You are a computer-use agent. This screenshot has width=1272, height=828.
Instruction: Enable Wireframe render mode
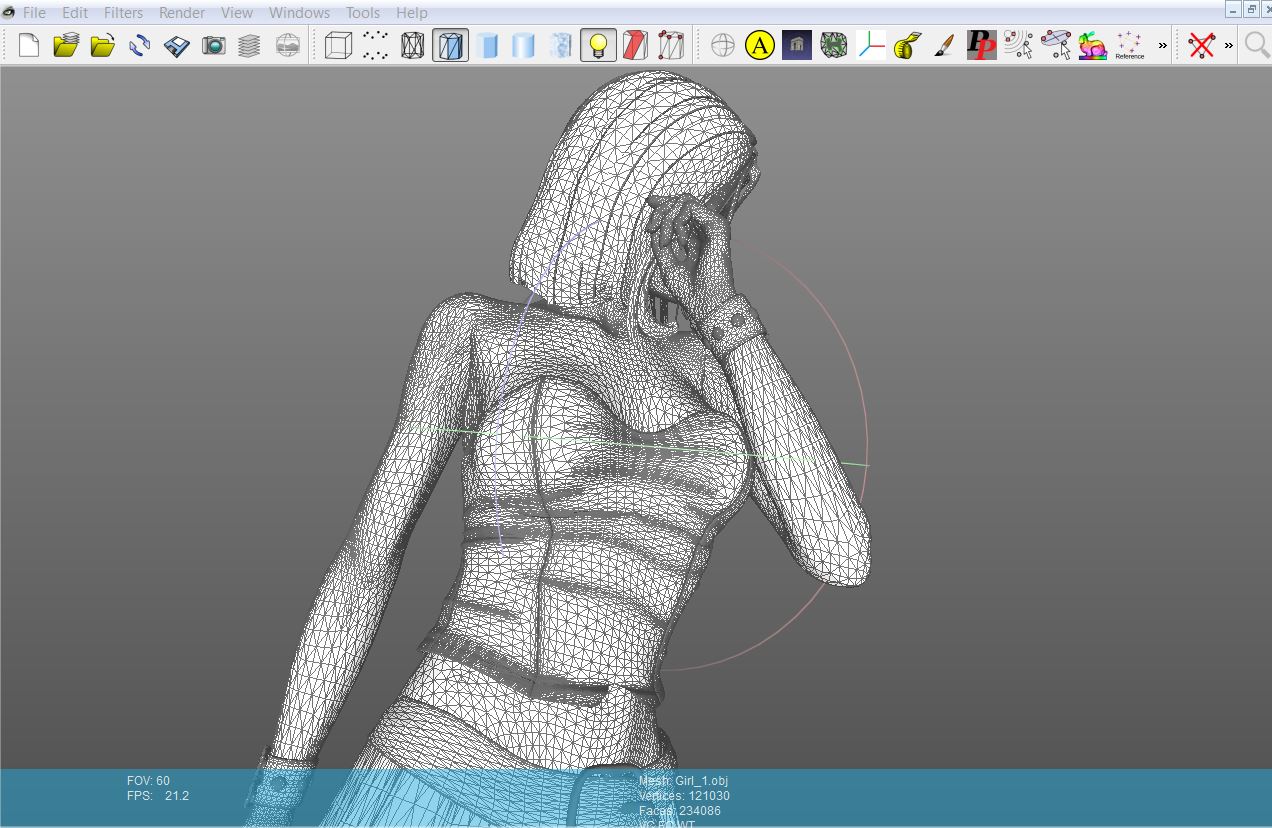413,45
